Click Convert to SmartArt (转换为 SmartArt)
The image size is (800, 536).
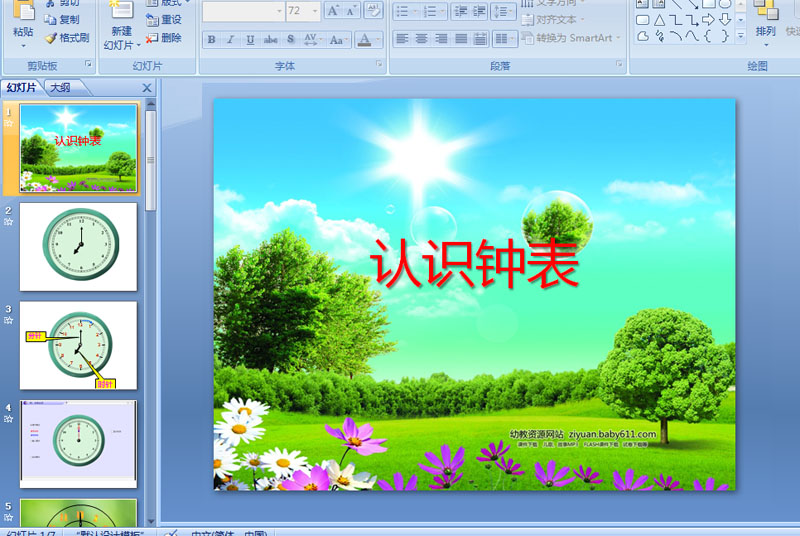coord(571,38)
